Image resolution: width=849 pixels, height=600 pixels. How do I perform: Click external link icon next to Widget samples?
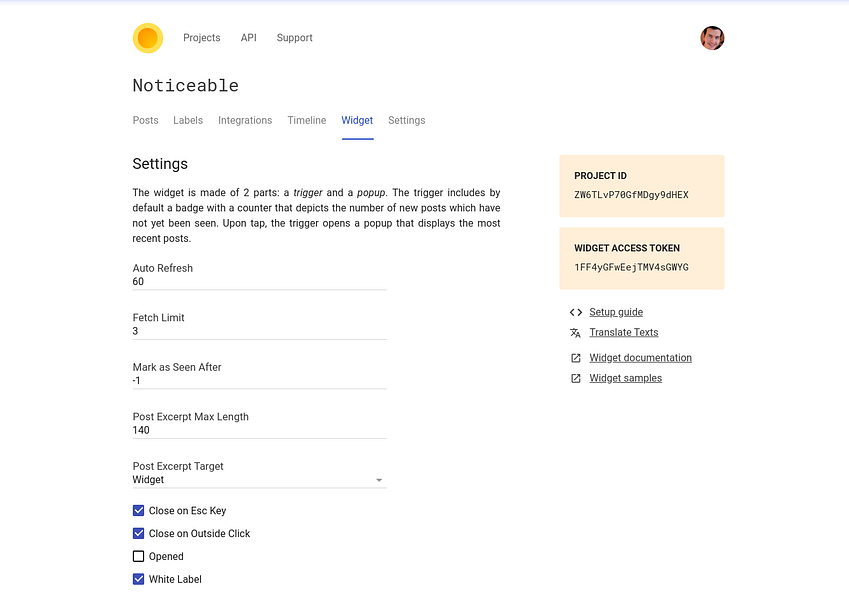[x=576, y=379]
